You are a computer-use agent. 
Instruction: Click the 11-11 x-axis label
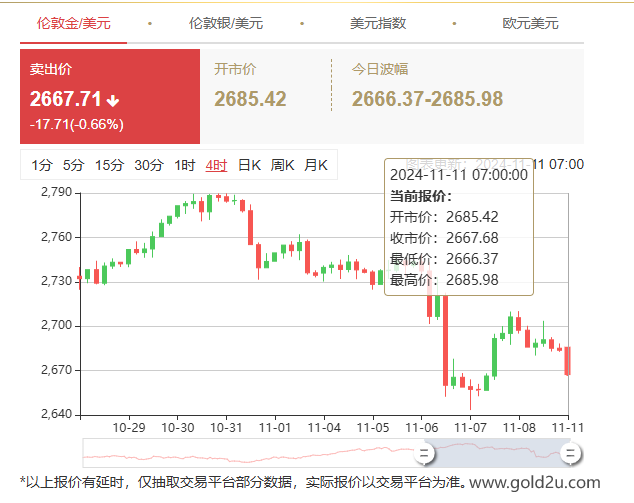(568, 427)
